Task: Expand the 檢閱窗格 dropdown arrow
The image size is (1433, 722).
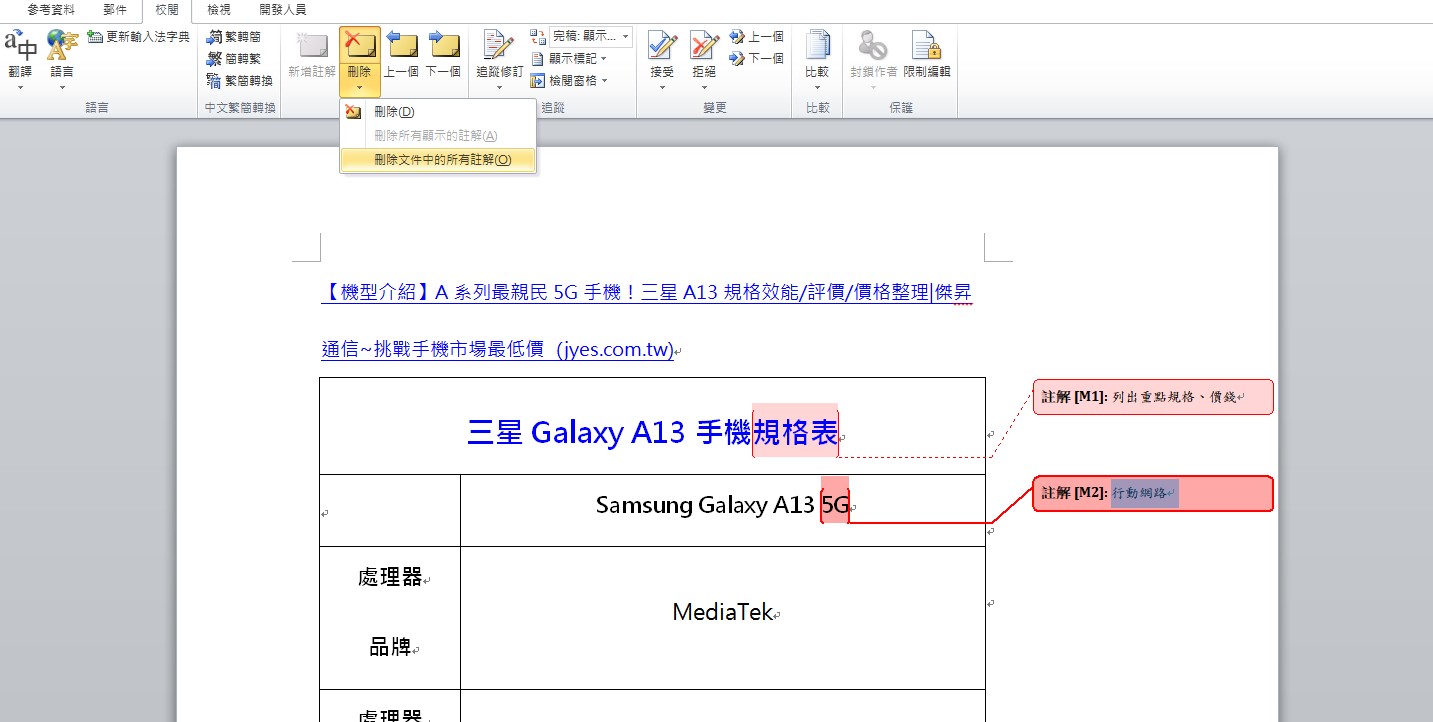Action: coord(604,81)
